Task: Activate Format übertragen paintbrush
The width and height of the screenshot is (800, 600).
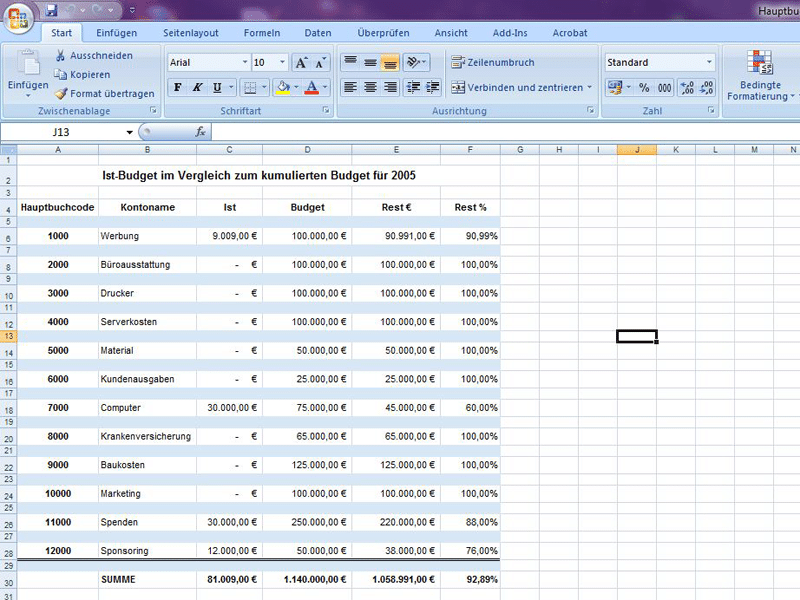Action: [x=105, y=93]
